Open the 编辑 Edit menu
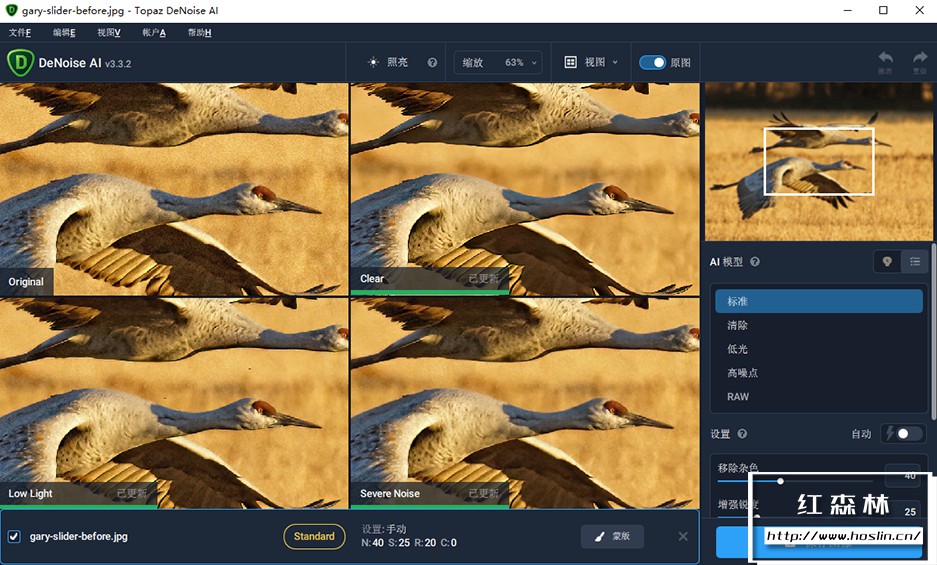Viewport: 937px width, 565px height. [64, 32]
